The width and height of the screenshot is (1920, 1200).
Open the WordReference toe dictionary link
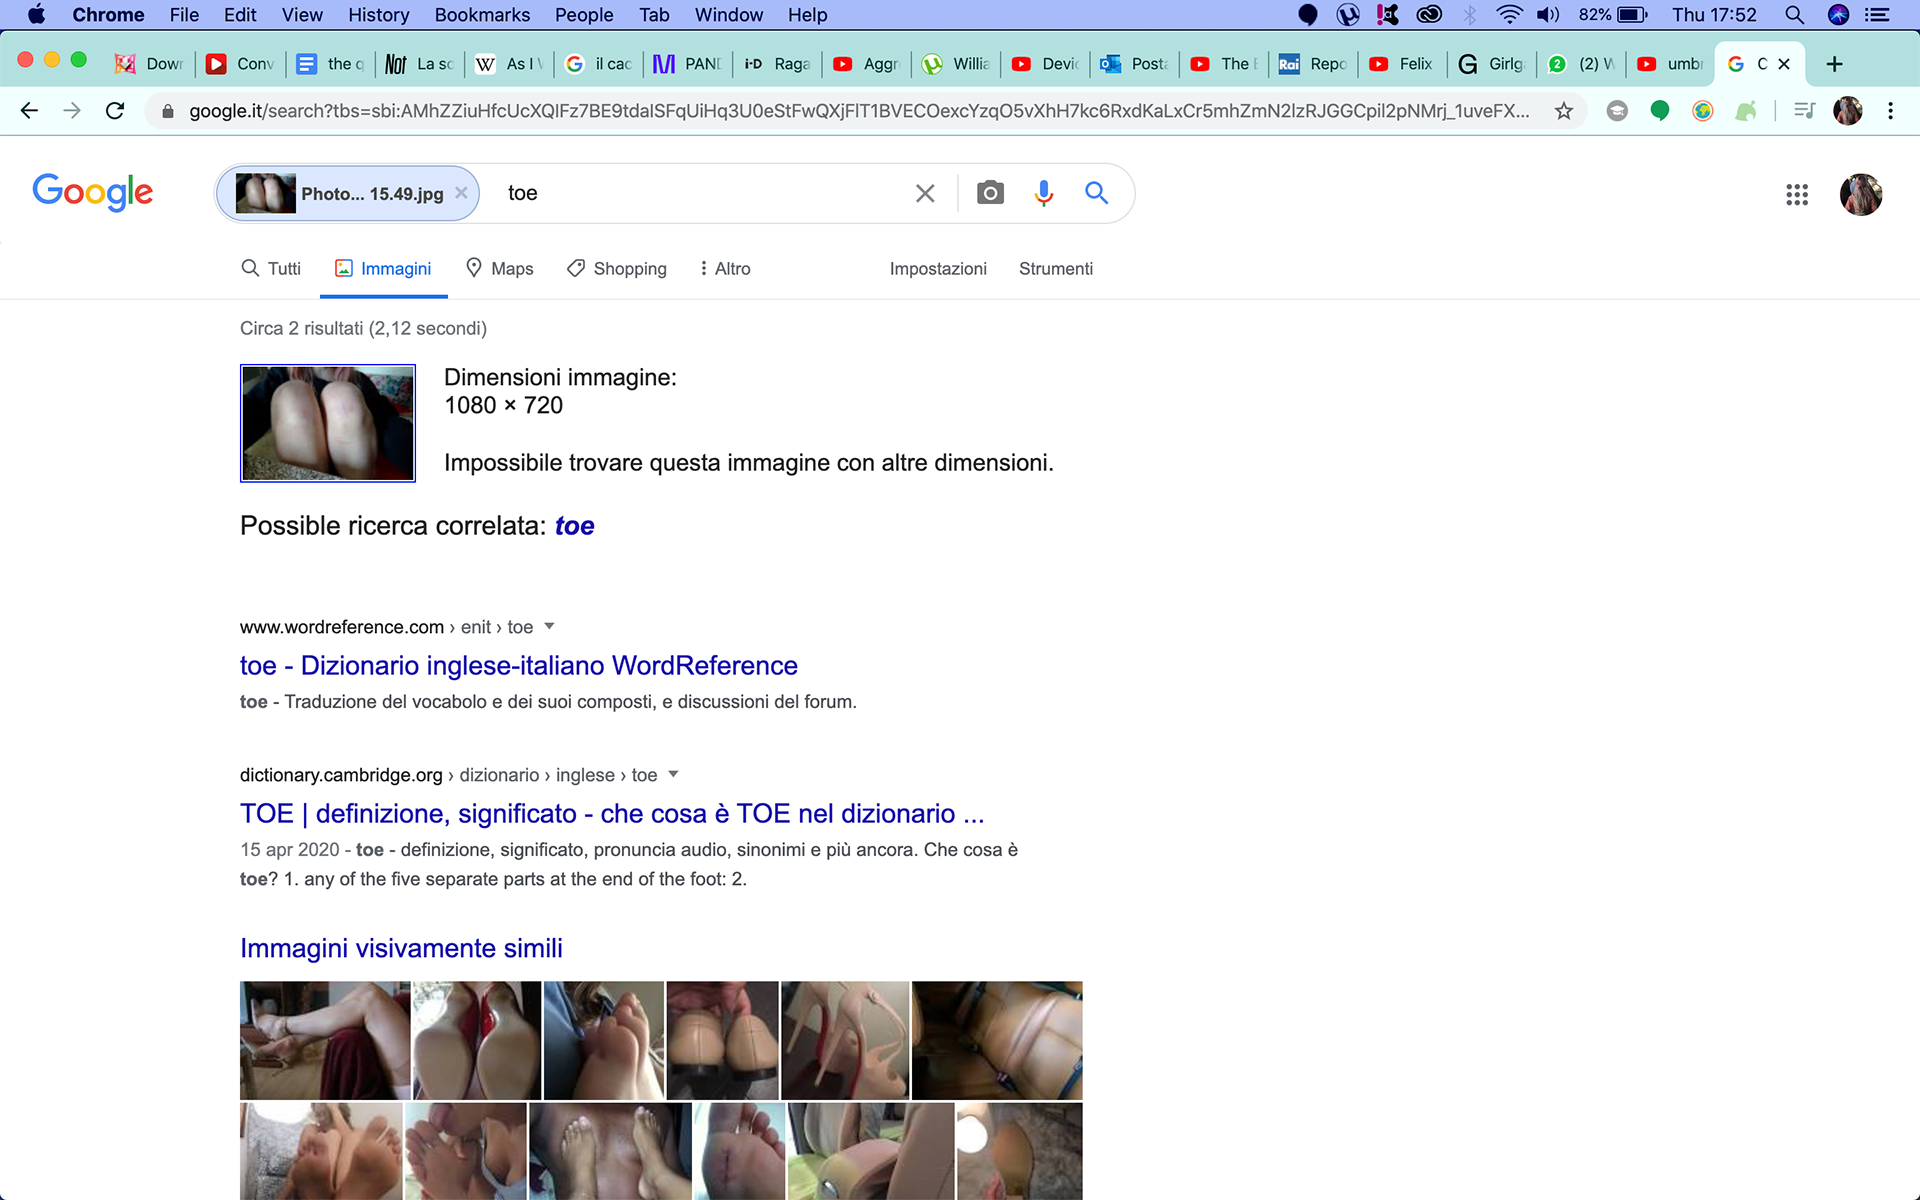point(519,666)
